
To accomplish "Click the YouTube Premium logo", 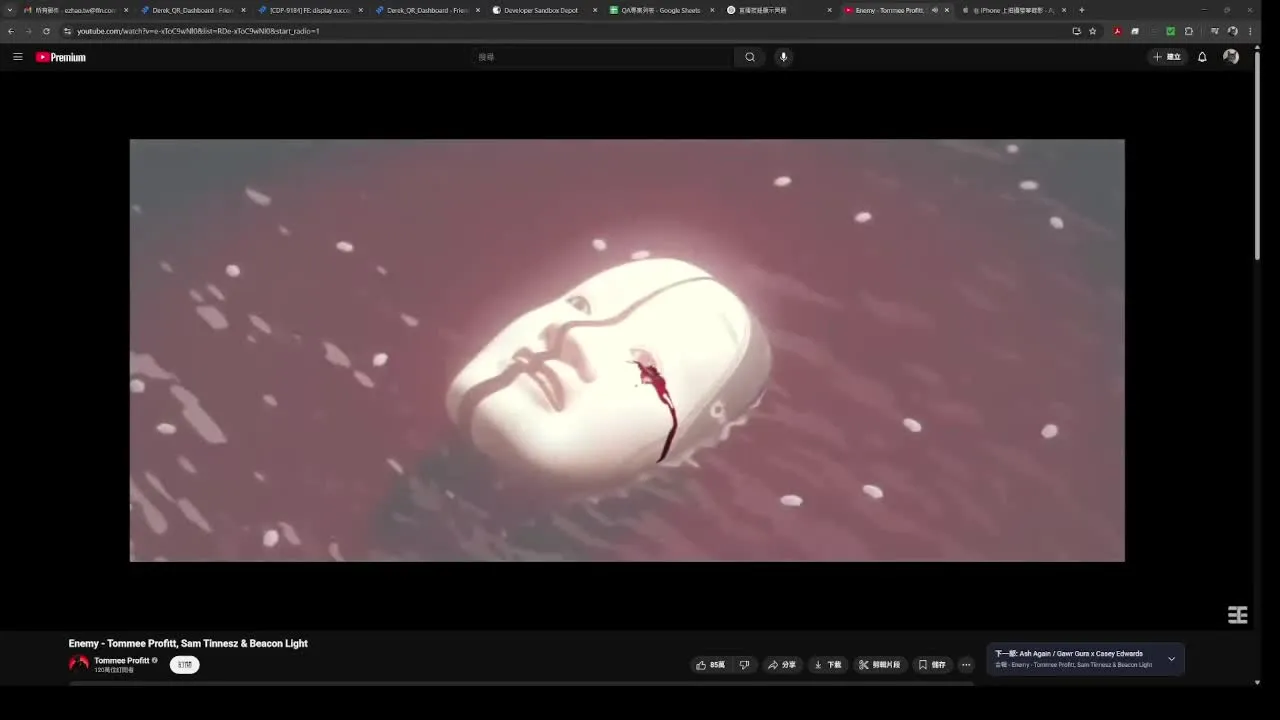I will [61, 57].
